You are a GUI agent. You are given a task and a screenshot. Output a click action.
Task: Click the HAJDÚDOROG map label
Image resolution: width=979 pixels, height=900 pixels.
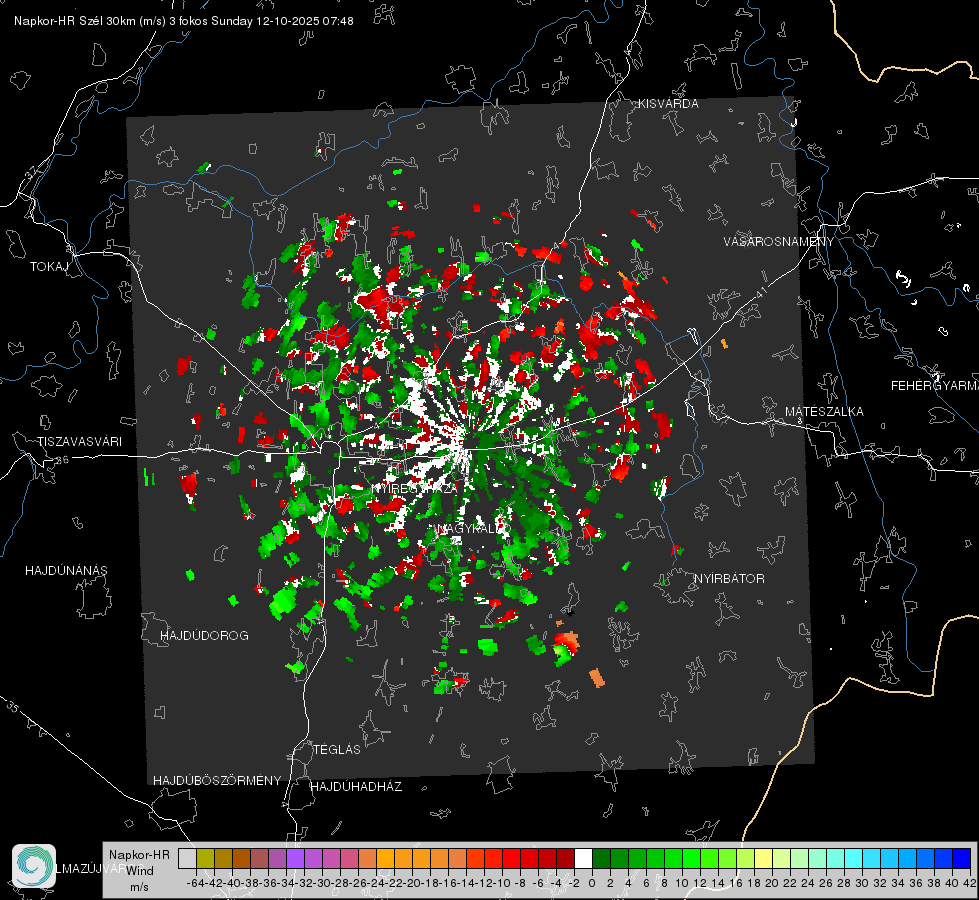204,635
